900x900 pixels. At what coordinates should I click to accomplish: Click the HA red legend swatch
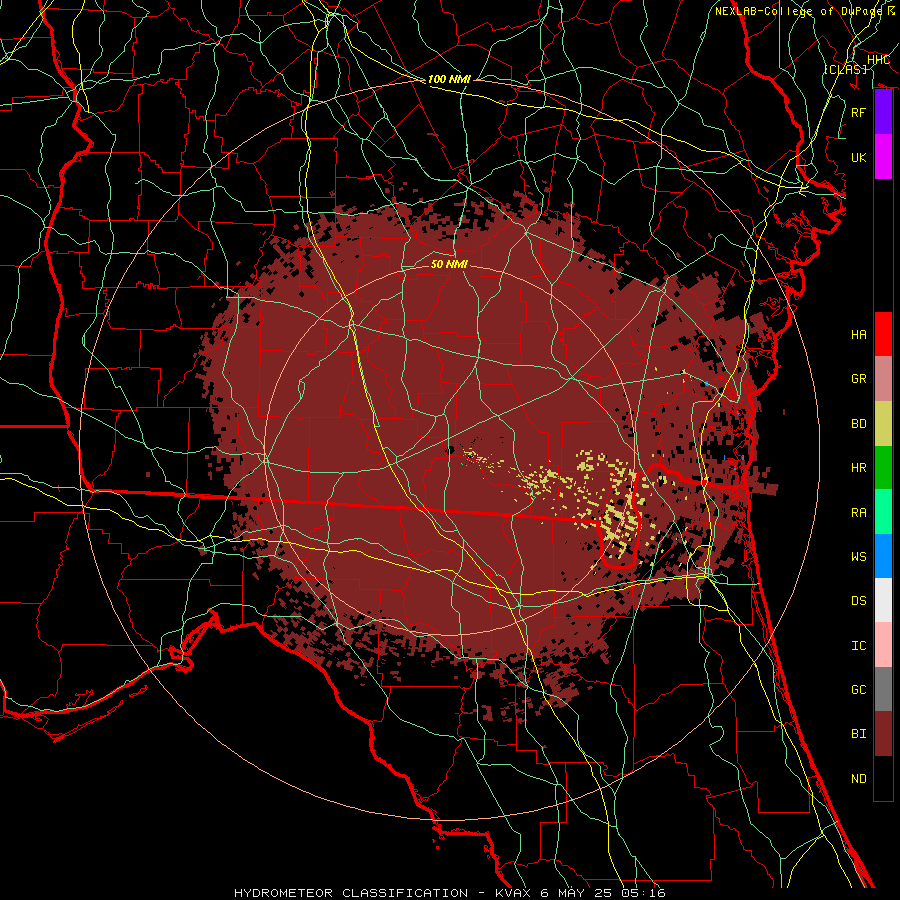883,334
